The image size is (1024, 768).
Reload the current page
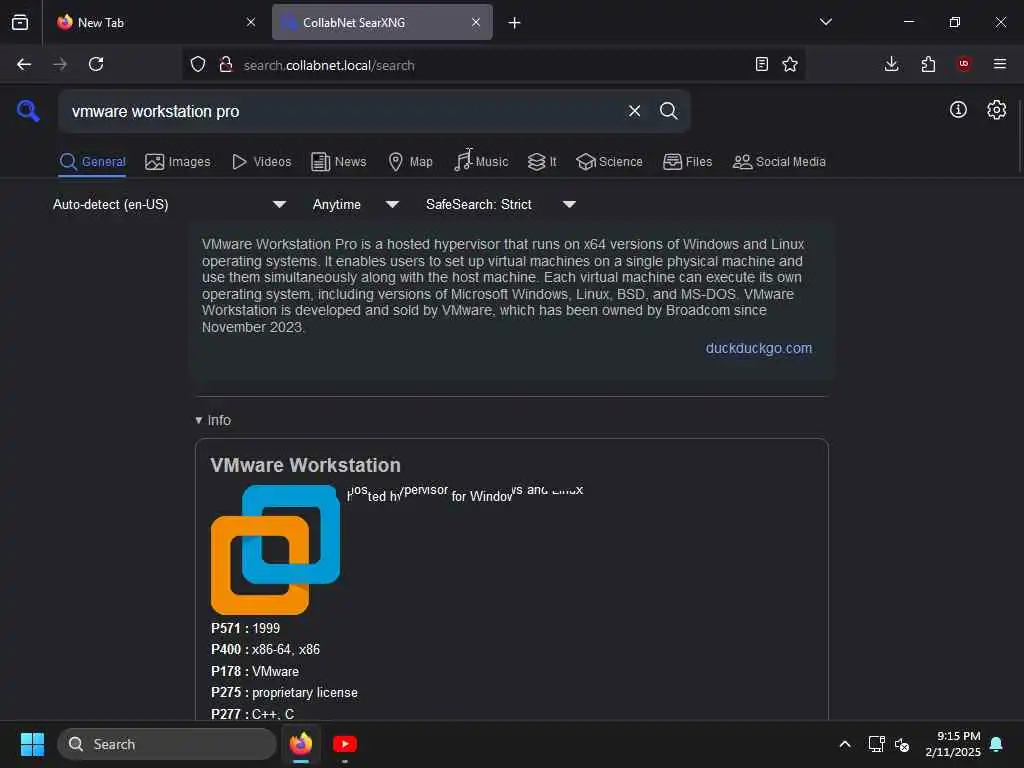coord(96,65)
